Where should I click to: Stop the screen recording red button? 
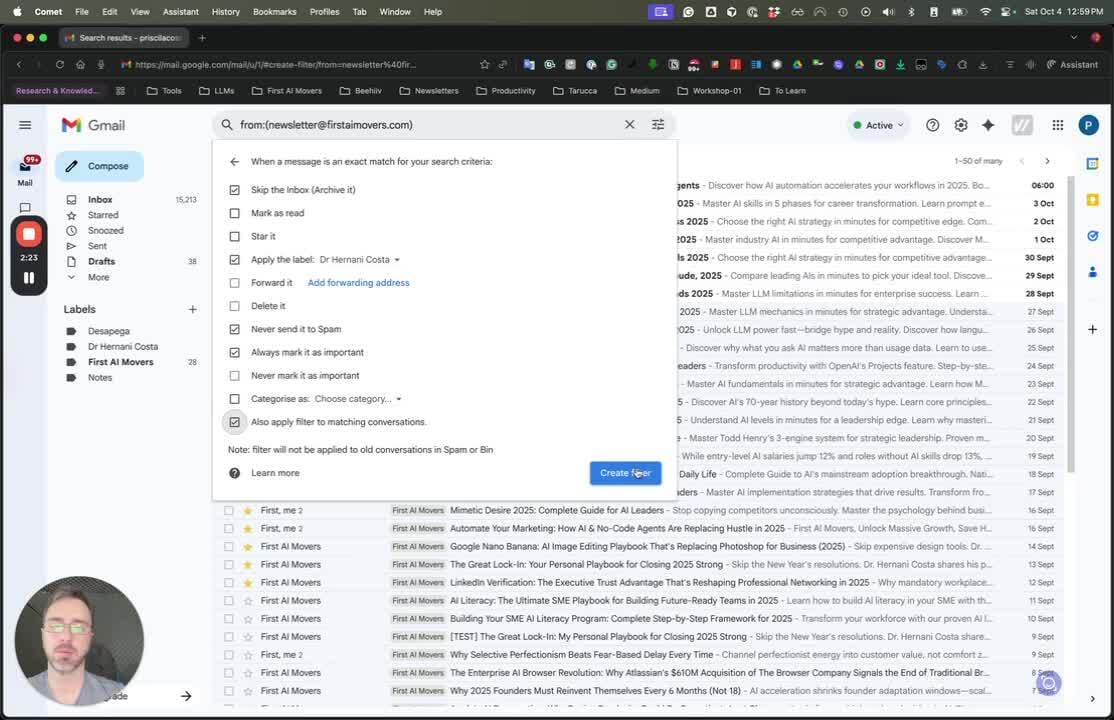click(28, 234)
